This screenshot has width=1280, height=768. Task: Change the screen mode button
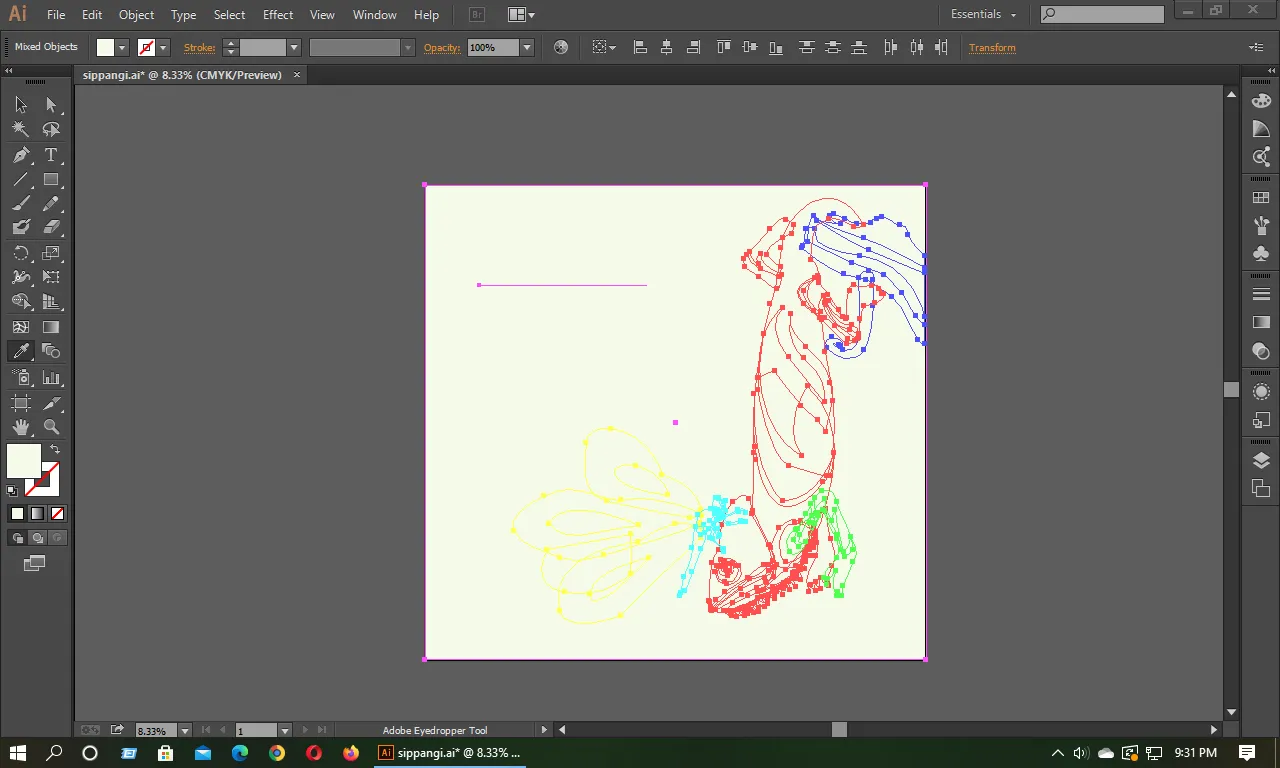point(35,564)
